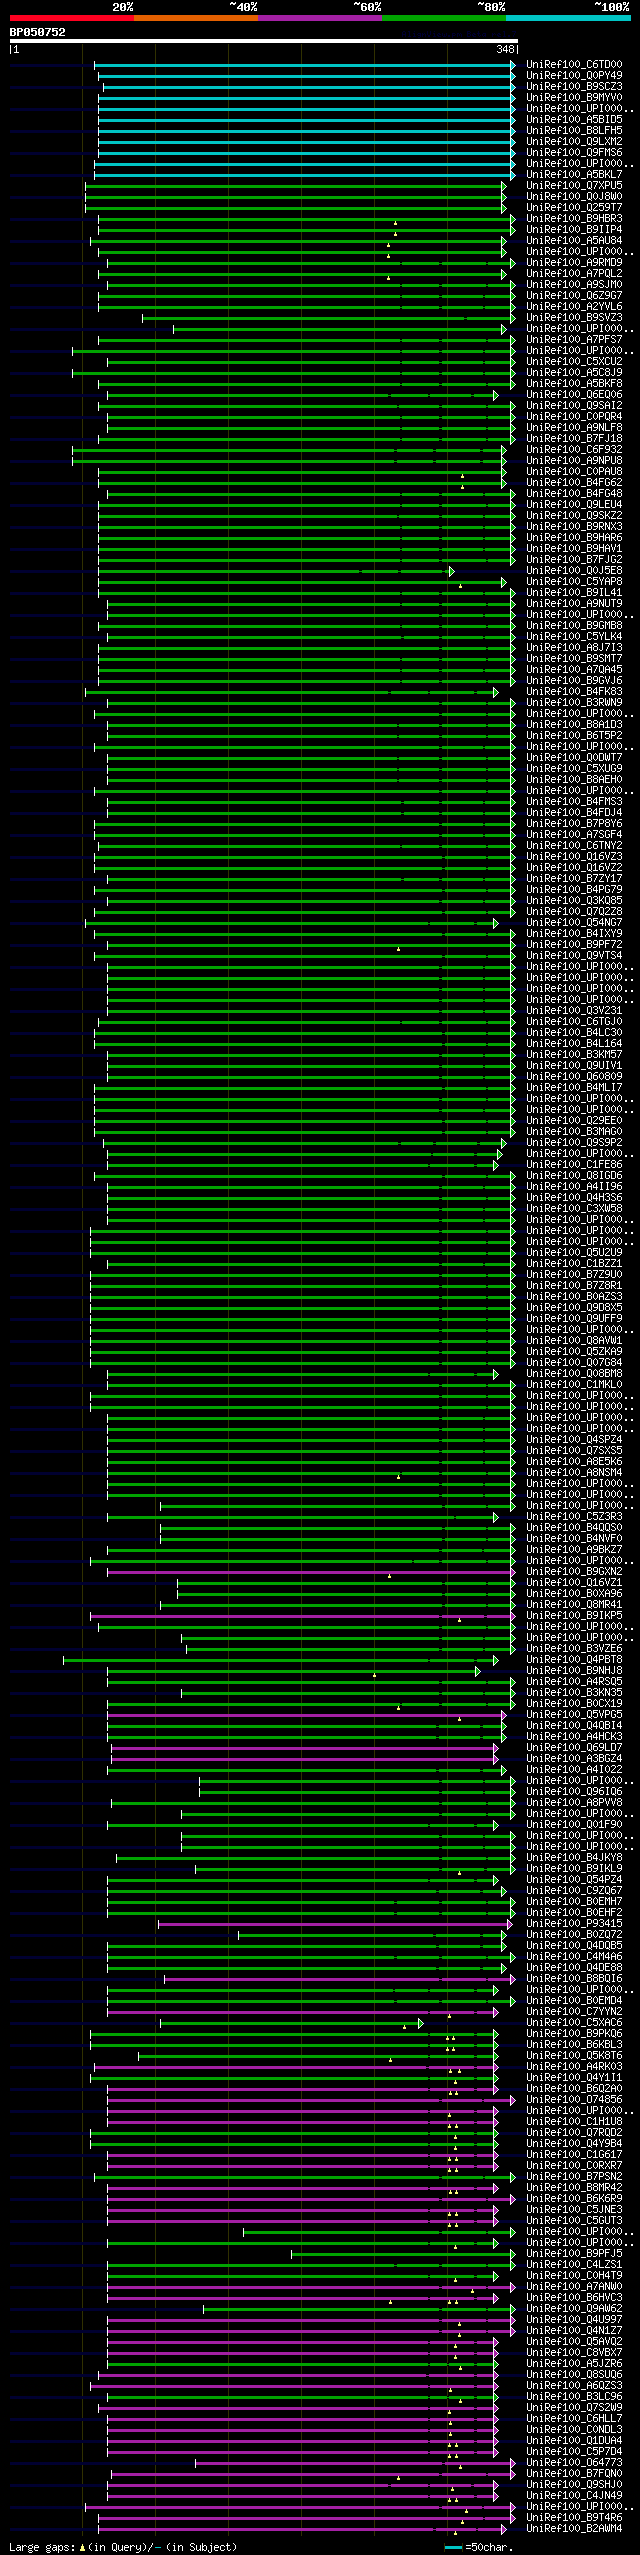
Task: Click the UniRef100_Q5VPG5 label
Action: point(574,1715)
